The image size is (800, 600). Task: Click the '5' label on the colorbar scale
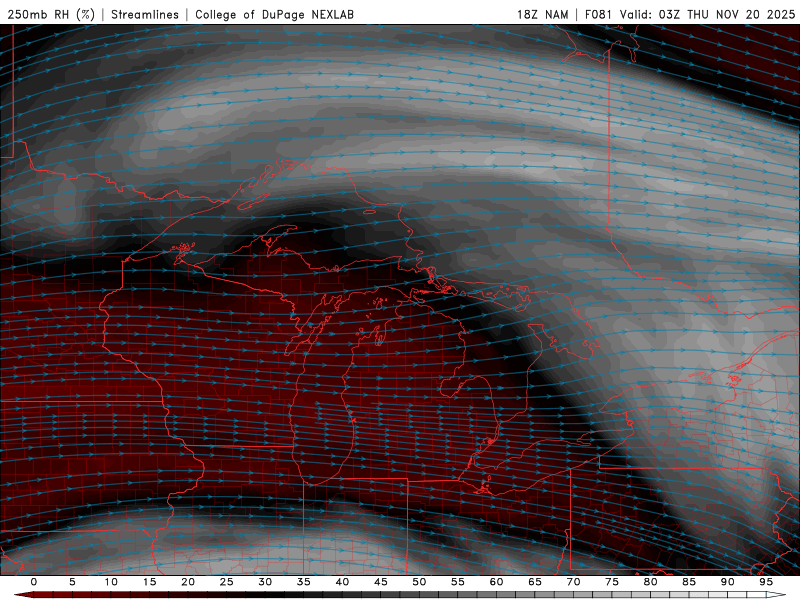[x=72, y=582]
